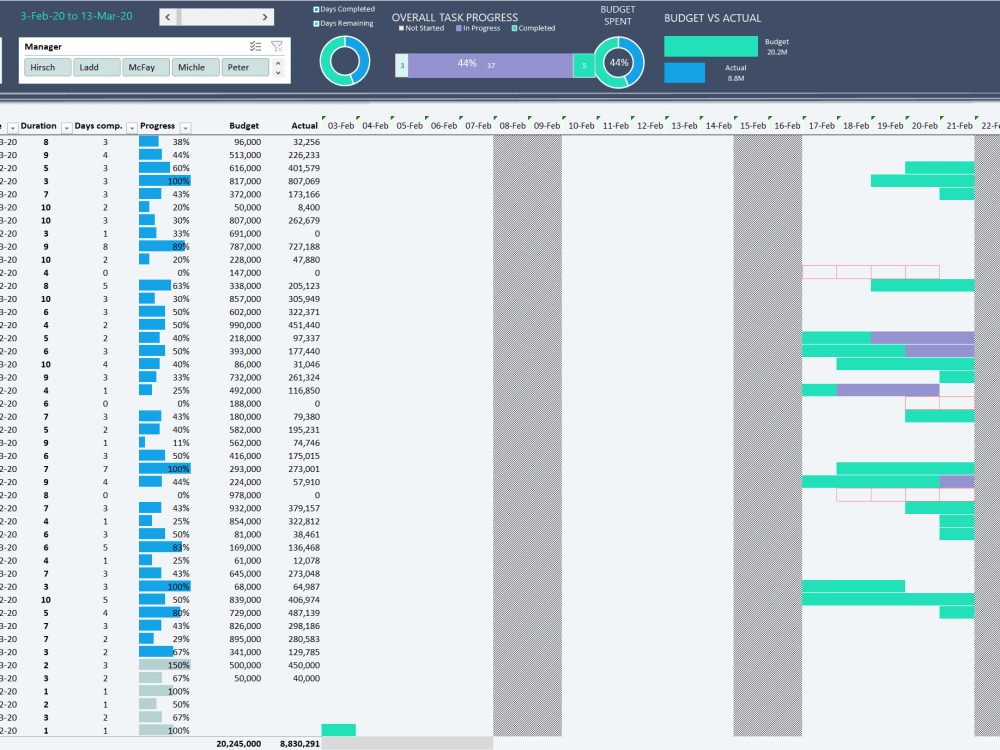Click the green Budget 20.2M bar
This screenshot has width=1000, height=750.
coord(711,47)
